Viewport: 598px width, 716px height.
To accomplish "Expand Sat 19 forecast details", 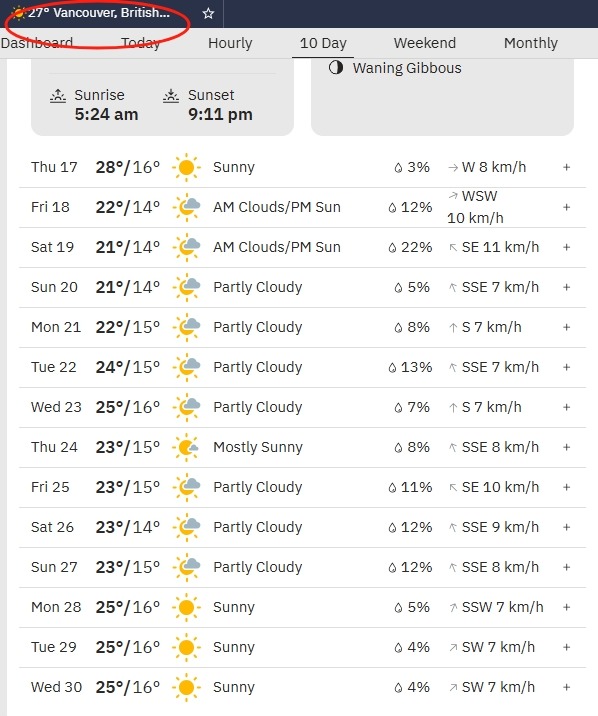I will [567, 247].
